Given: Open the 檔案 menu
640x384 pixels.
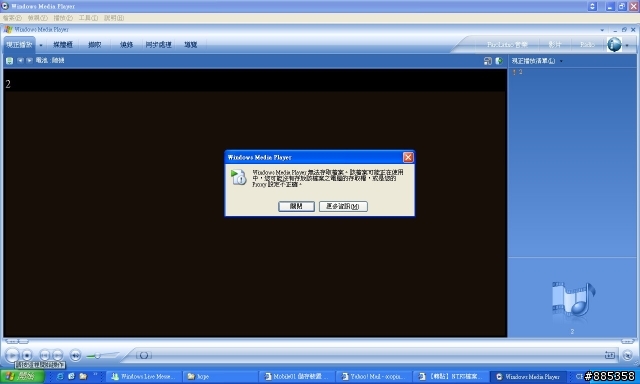Looking at the screenshot, I should tap(12, 18).
